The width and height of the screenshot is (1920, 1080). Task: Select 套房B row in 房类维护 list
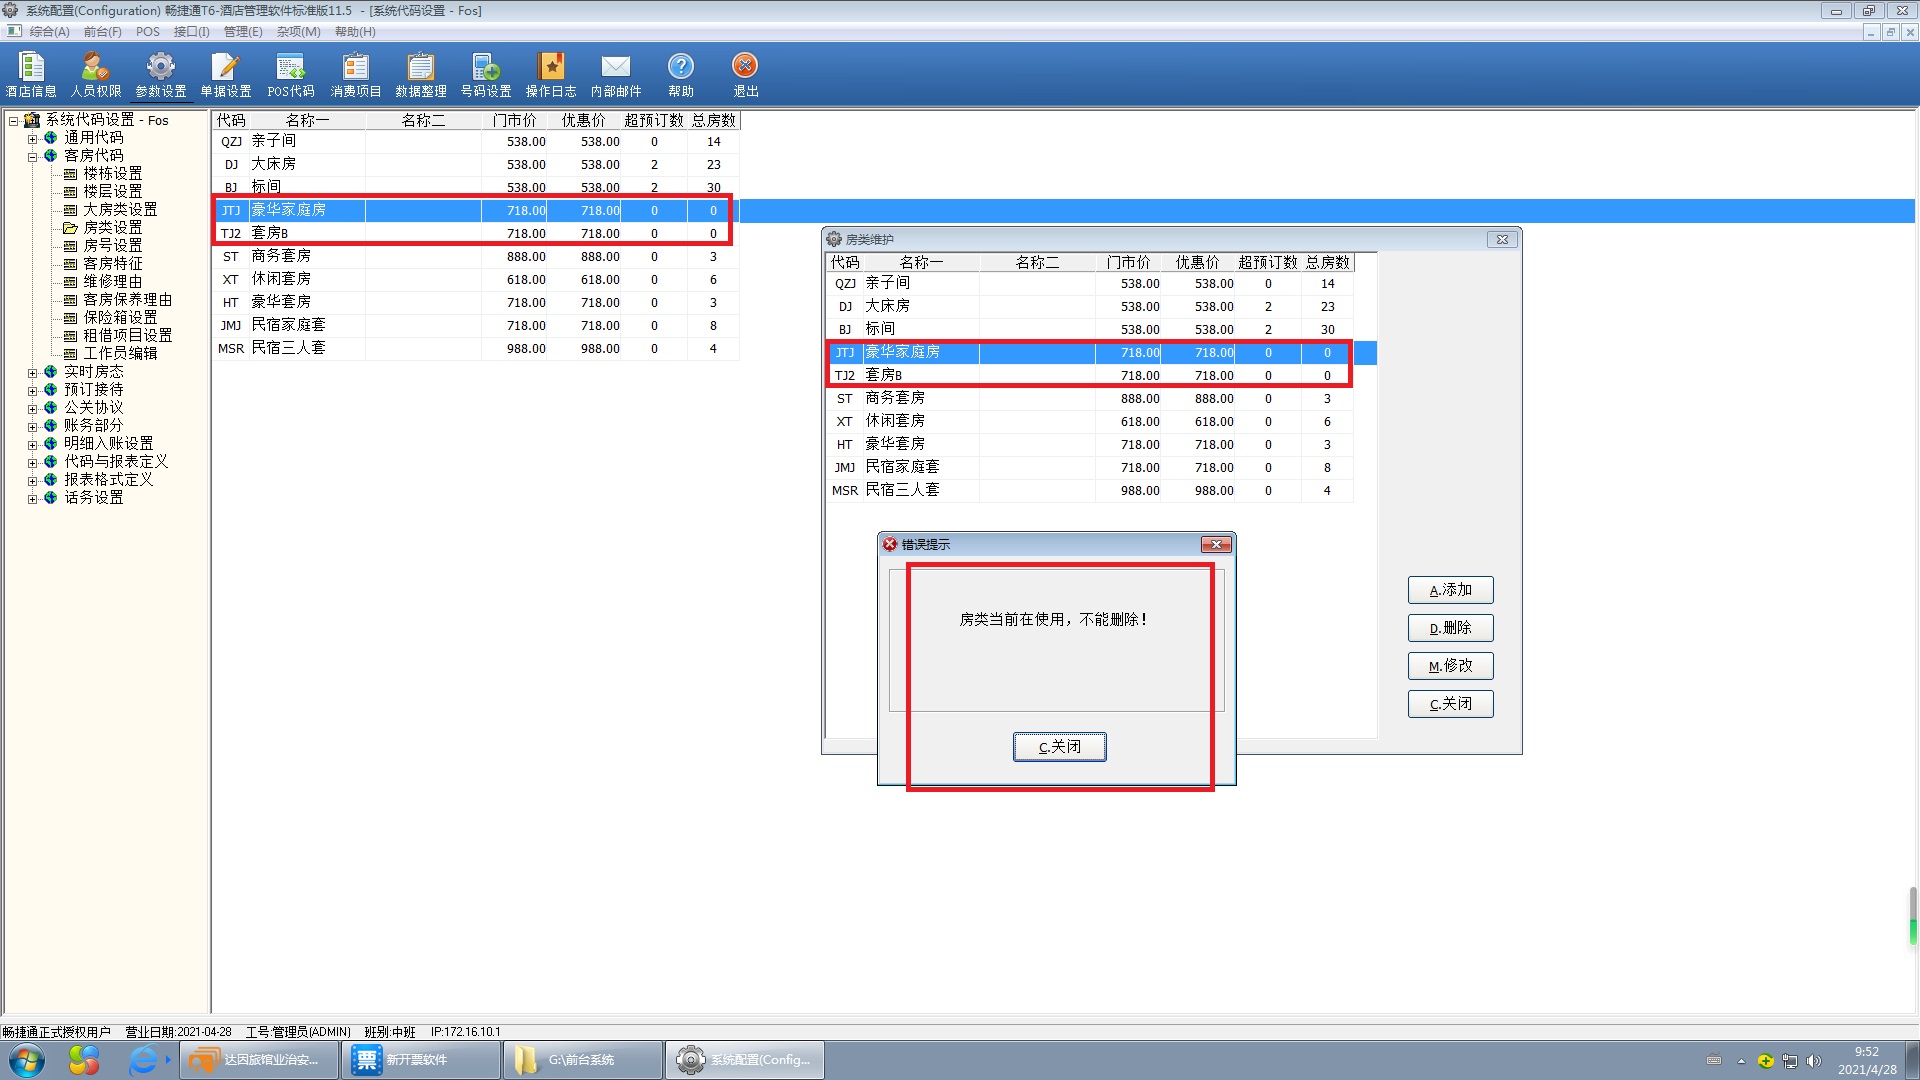click(x=1090, y=376)
